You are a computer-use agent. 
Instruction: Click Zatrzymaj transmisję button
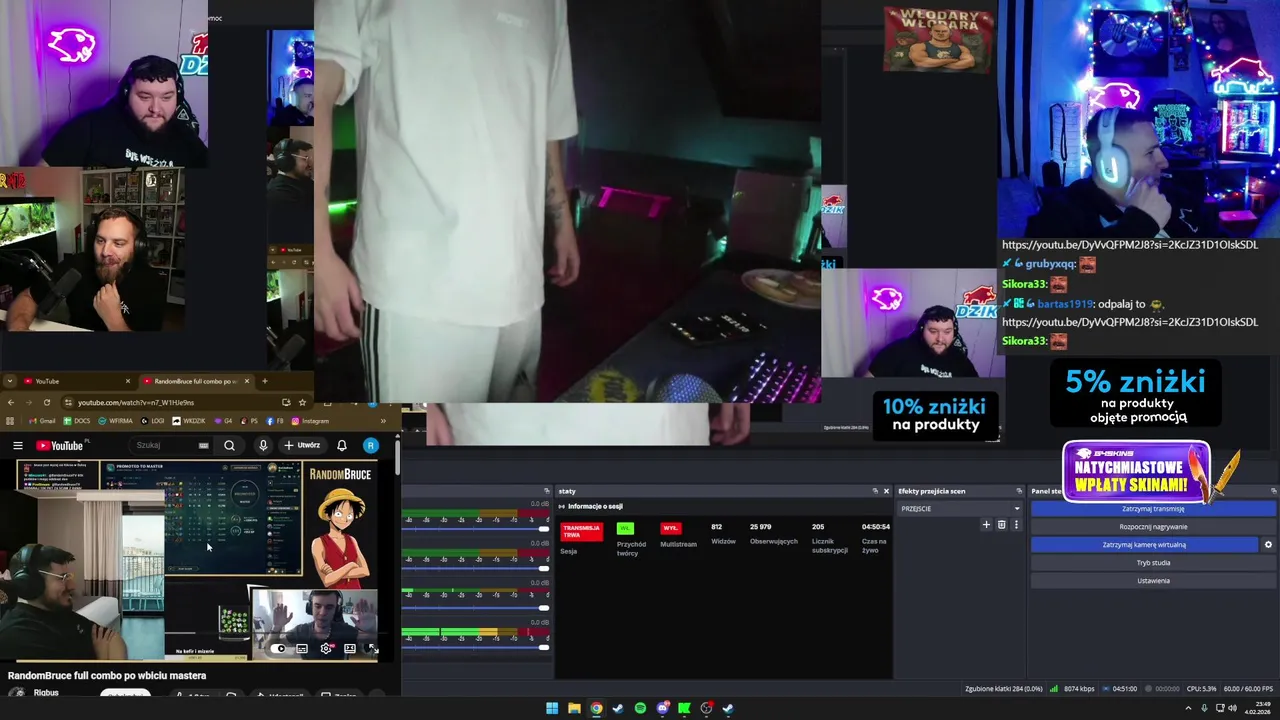click(x=1153, y=509)
